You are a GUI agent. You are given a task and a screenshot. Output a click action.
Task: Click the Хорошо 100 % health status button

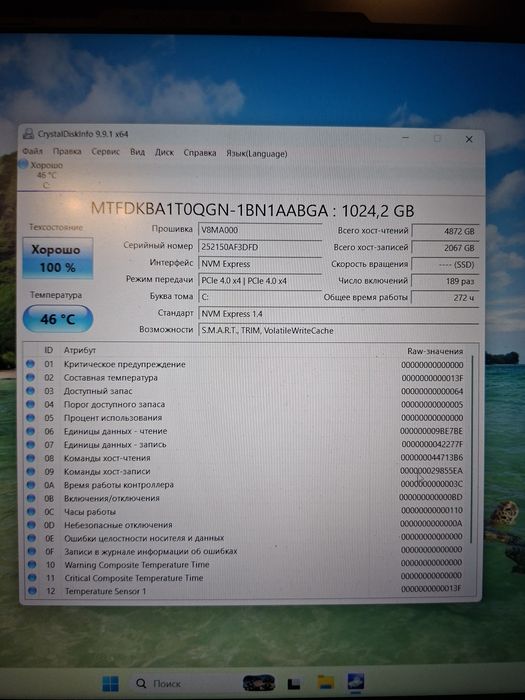click(58, 258)
